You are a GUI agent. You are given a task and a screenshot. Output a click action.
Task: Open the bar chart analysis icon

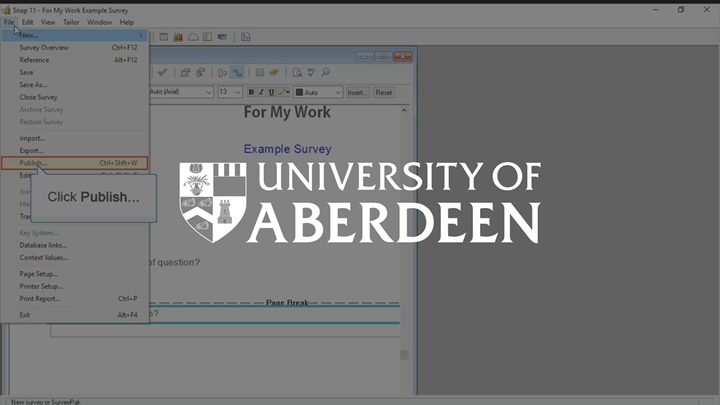pos(178,37)
